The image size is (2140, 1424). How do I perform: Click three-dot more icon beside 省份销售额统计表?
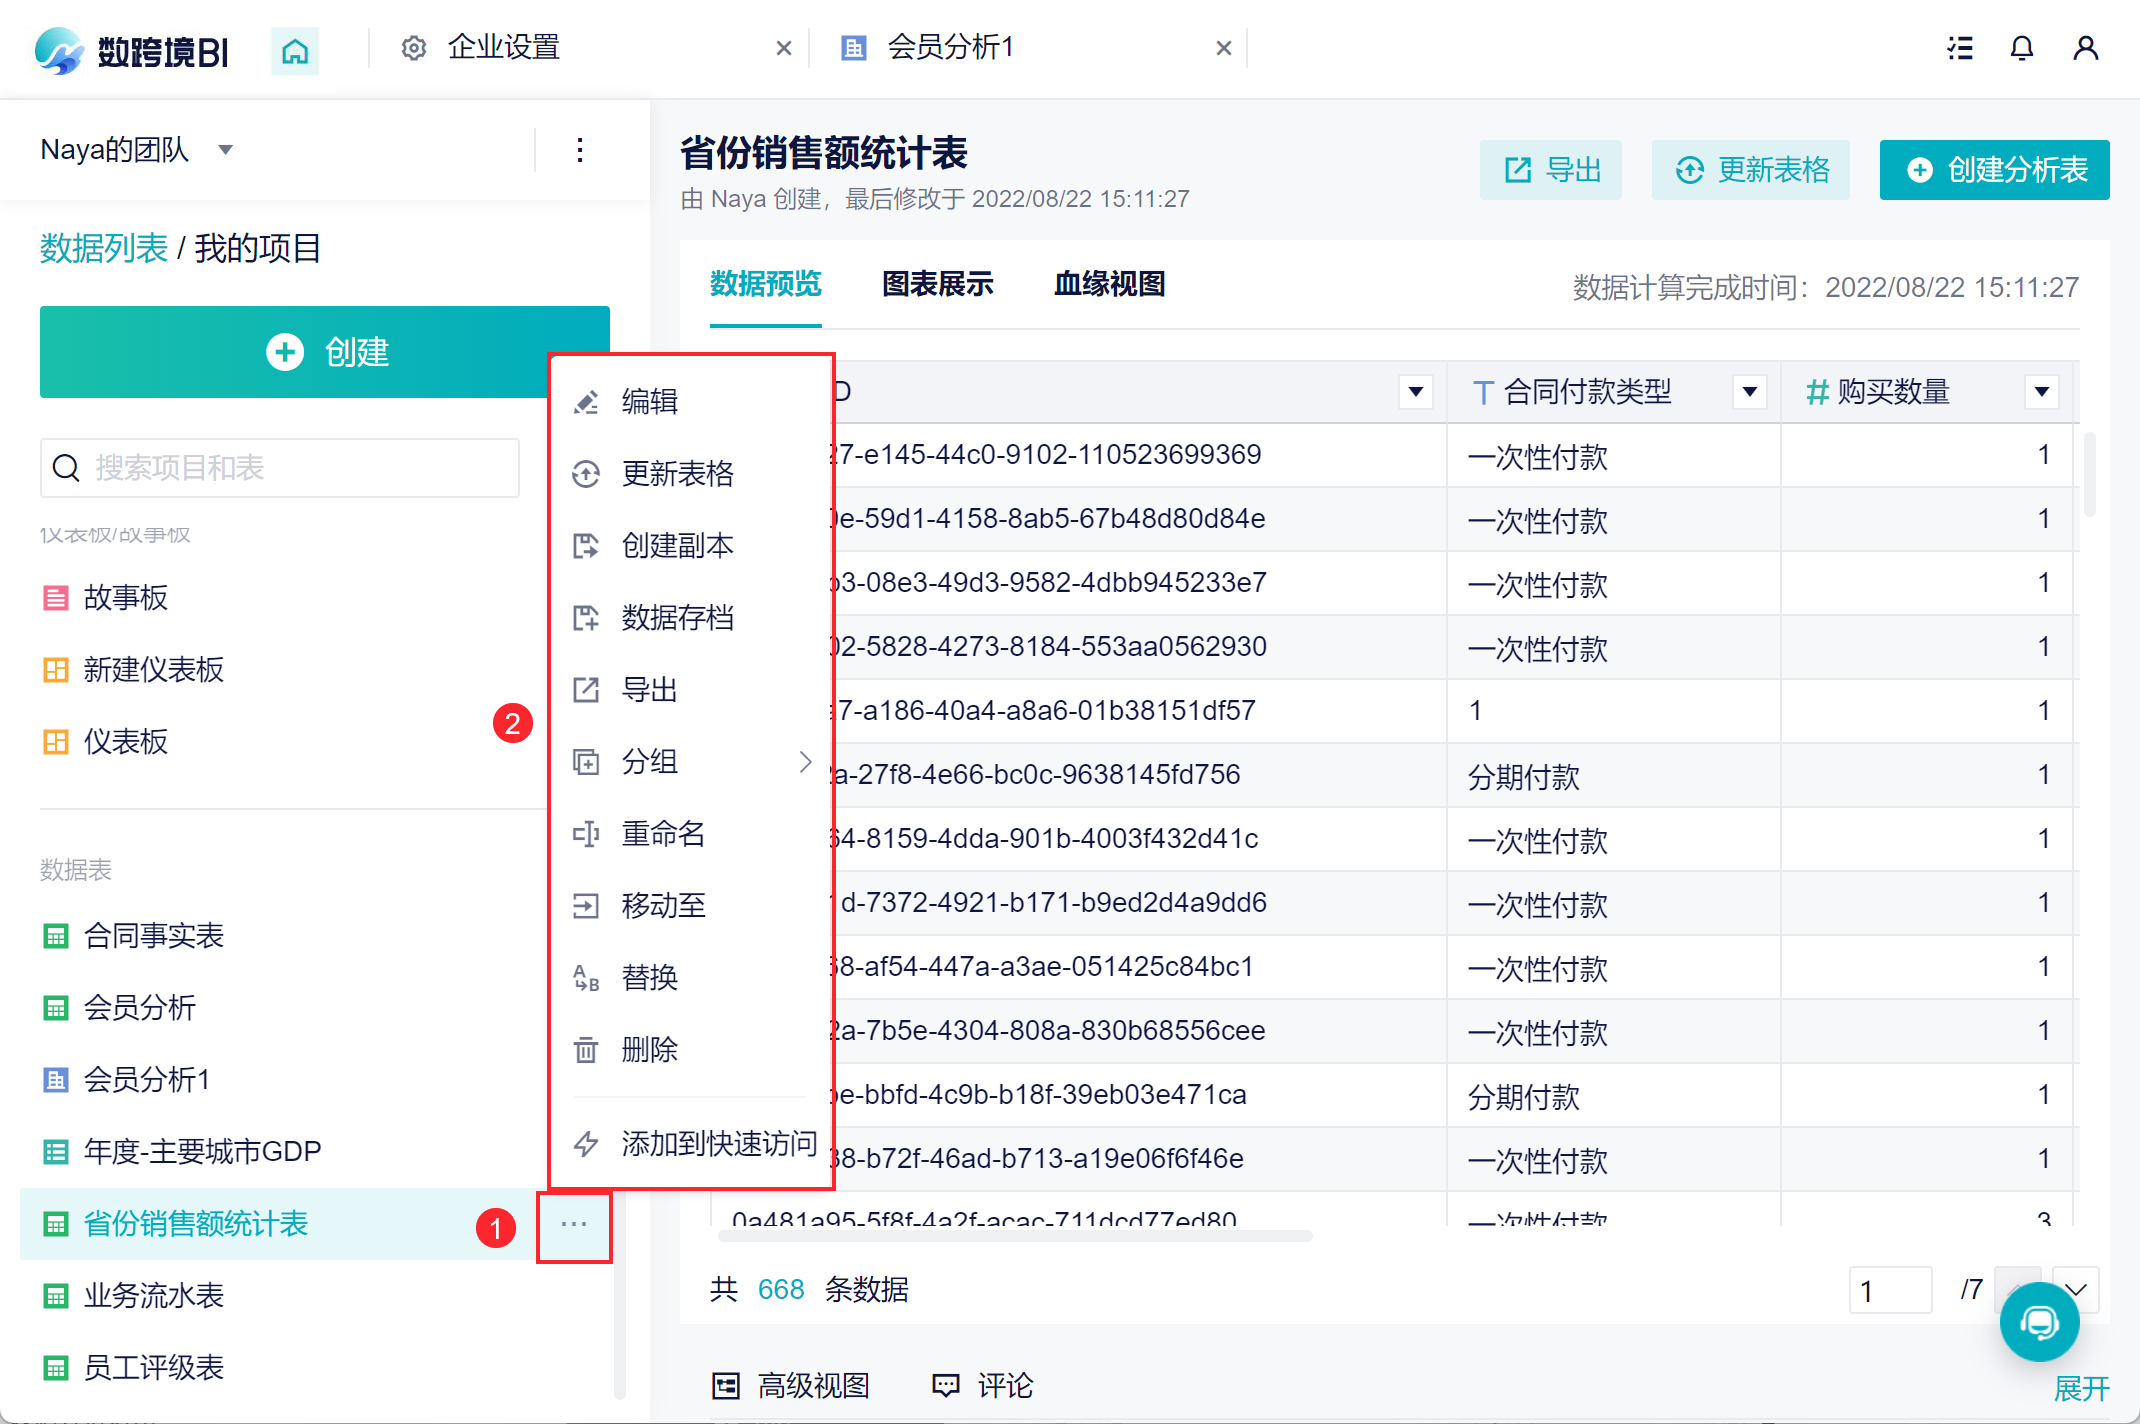tap(573, 1224)
